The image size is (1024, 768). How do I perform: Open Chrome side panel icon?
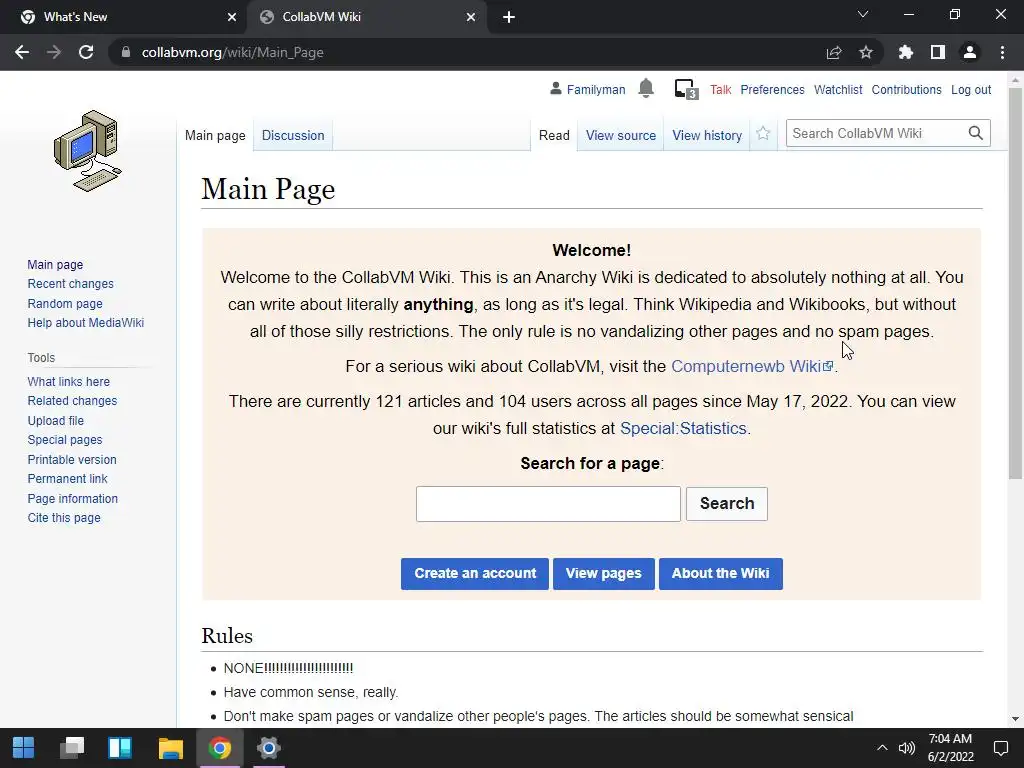938,52
